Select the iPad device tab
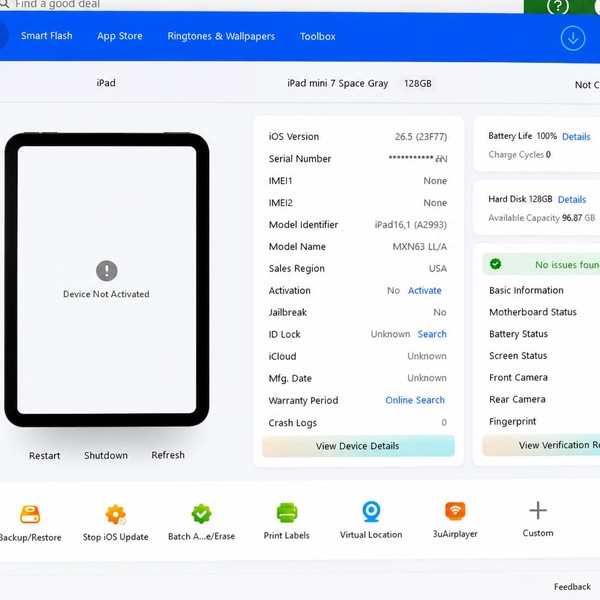600x600 pixels. (x=106, y=83)
